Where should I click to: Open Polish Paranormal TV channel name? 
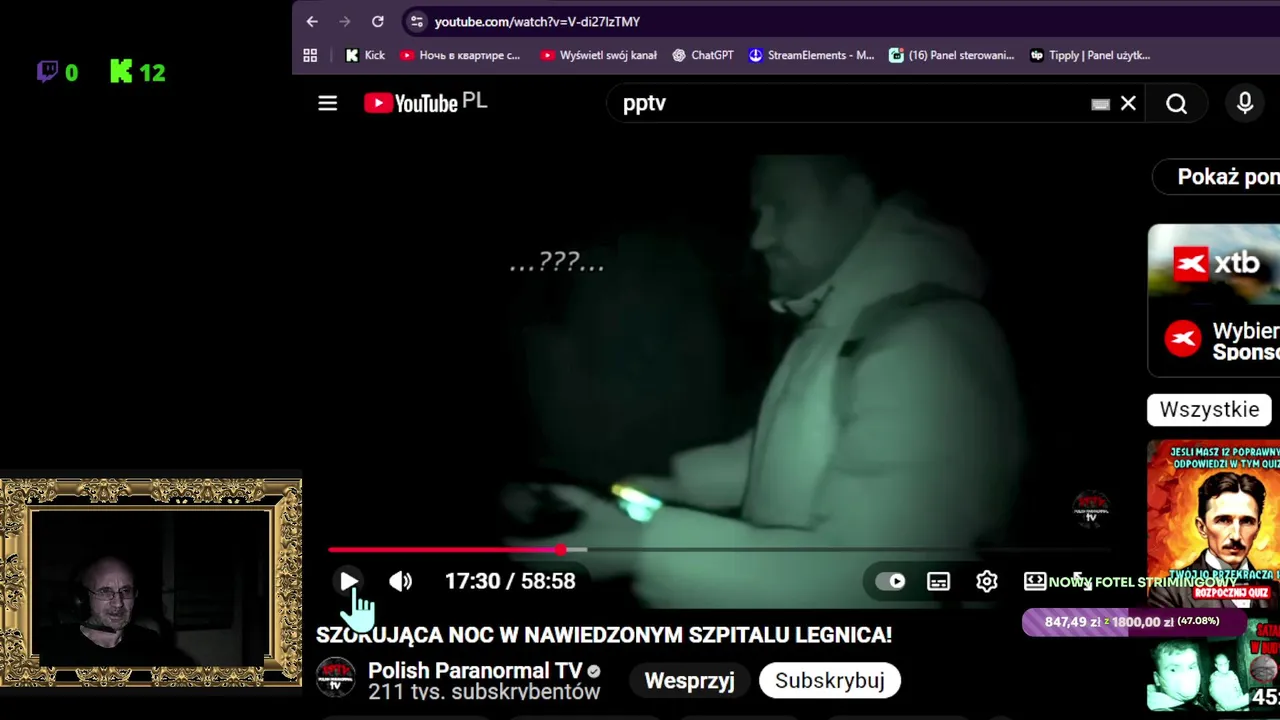point(475,671)
